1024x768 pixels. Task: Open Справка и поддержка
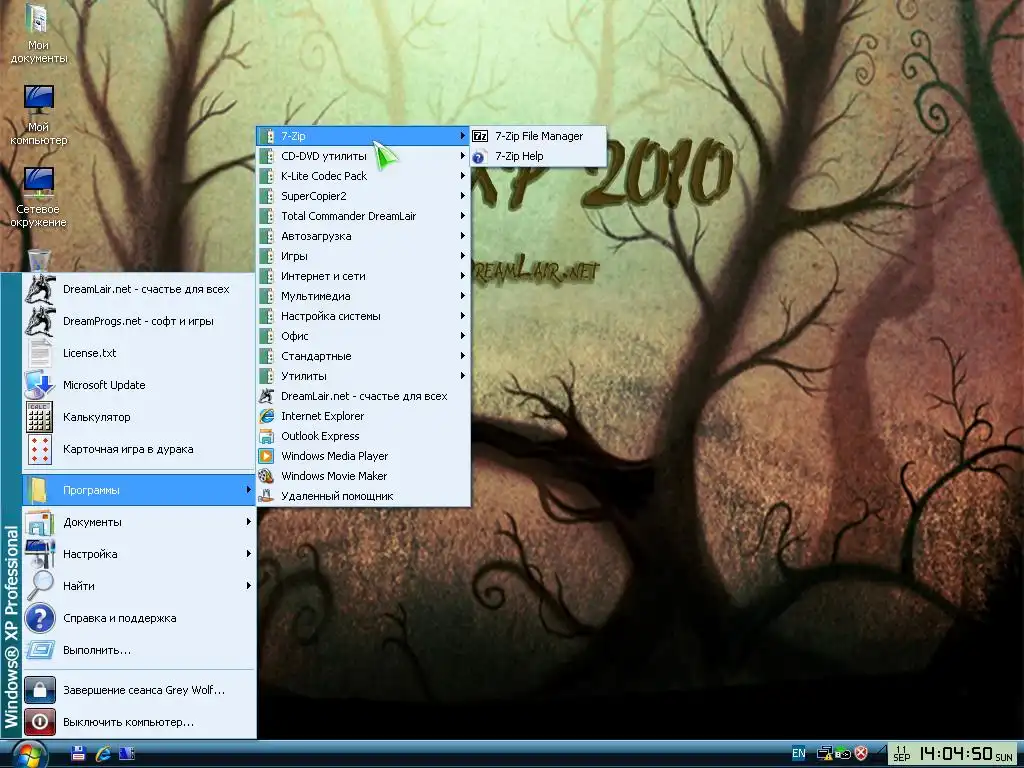point(138,618)
